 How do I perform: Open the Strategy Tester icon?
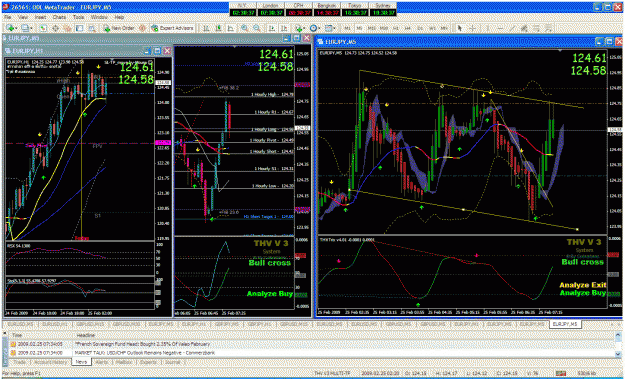click(92, 28)
